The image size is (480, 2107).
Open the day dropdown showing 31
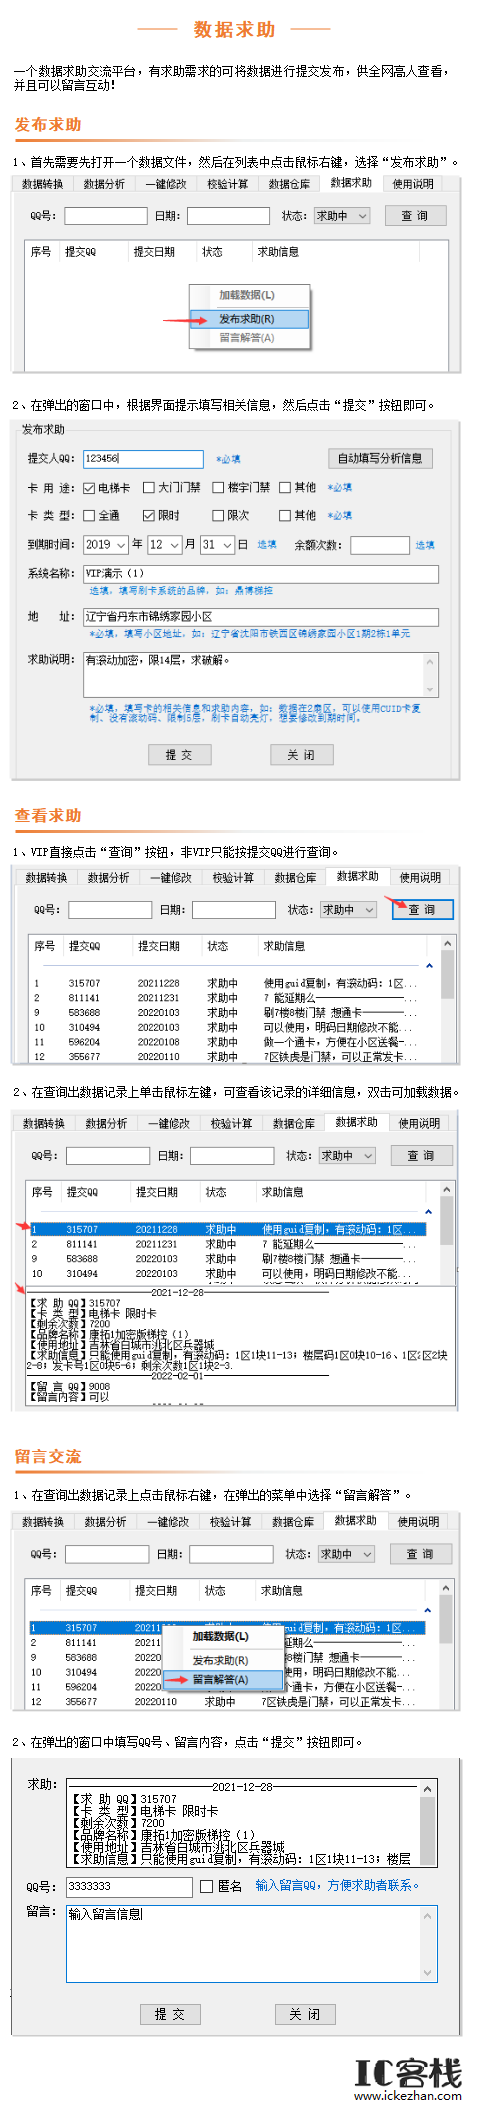(217, 545)
